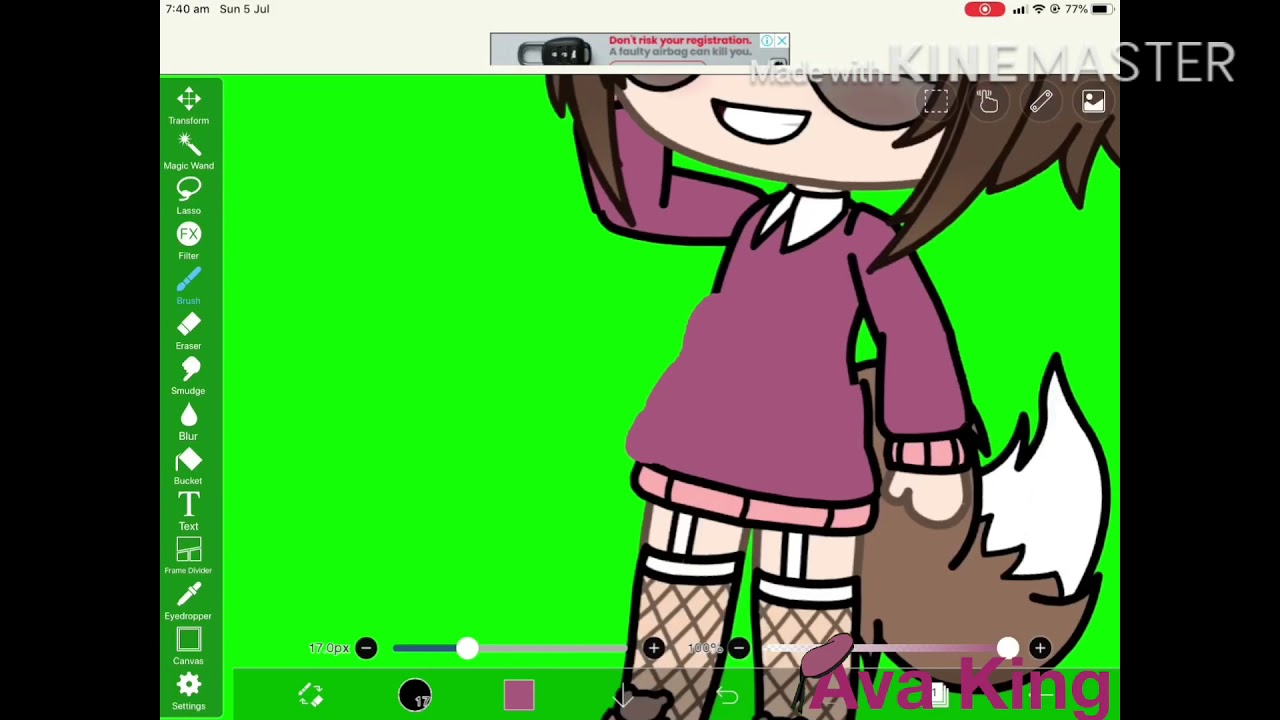Activate the Lasso selection tool

click(x=188, y=196)
